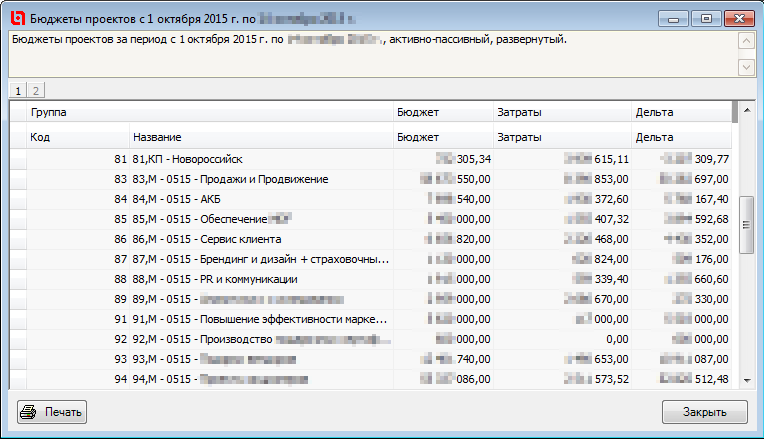Click the Название column header
This screenshot has width=764, height=439.
[260, 136]
